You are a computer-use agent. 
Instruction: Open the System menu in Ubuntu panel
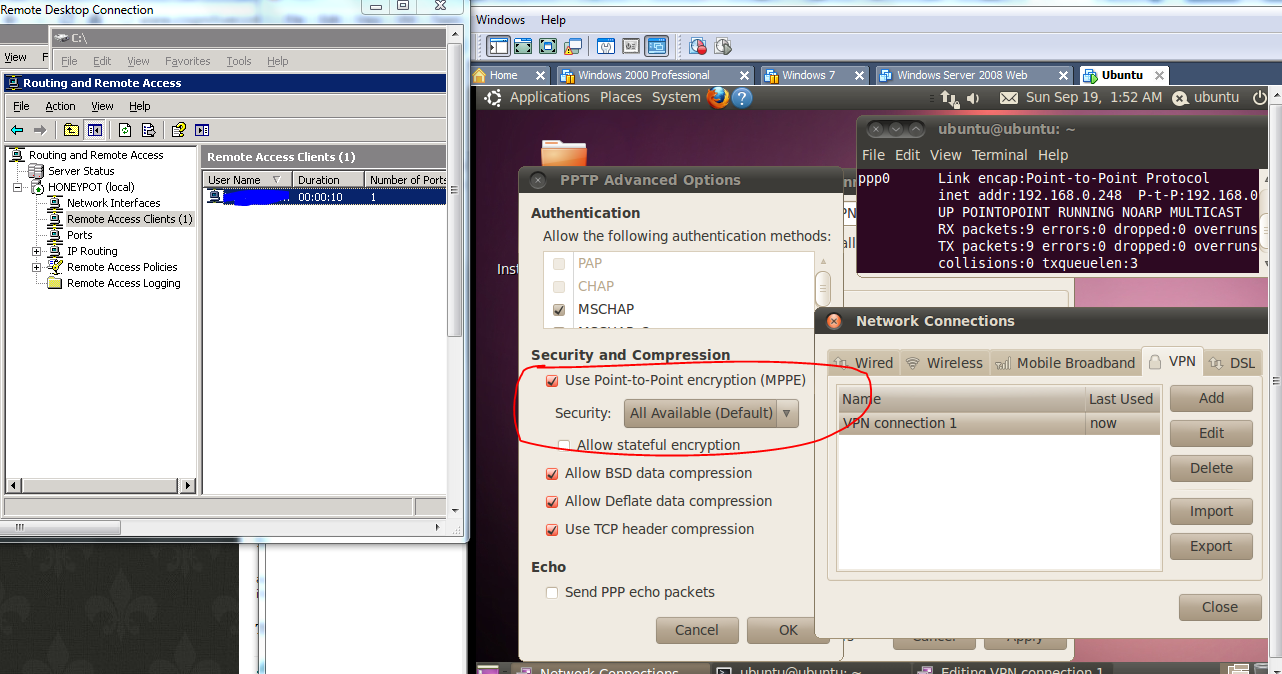tap(676, 97)
